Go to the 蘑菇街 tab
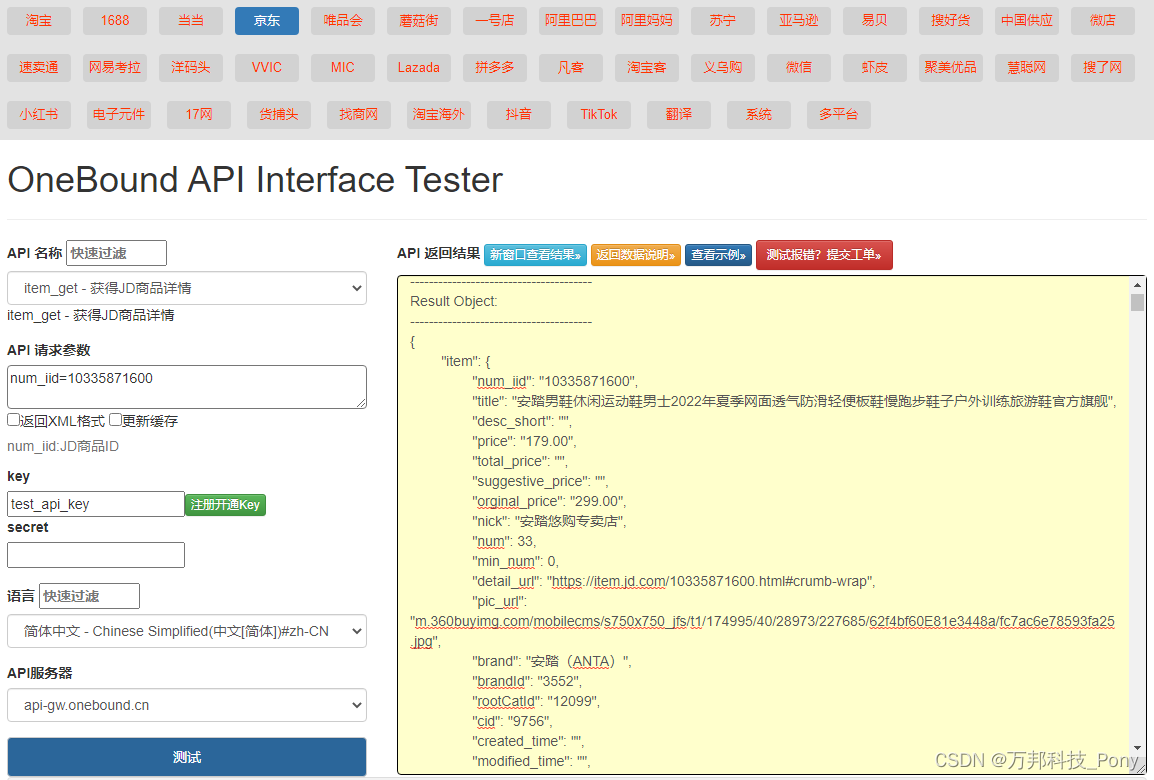Image resolution: width=1154 pixels, height=780 pixels. [419, 21]
